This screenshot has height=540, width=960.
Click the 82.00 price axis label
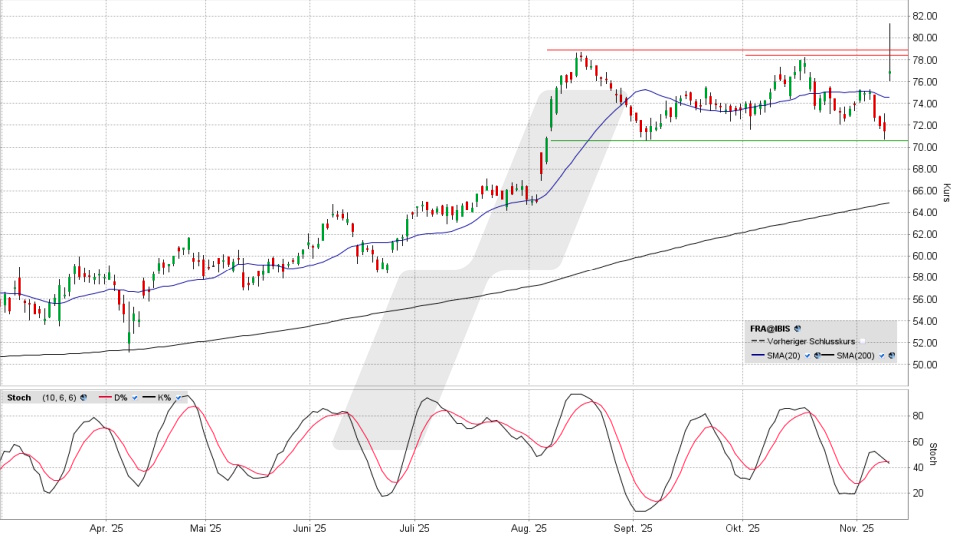[923, 16]
